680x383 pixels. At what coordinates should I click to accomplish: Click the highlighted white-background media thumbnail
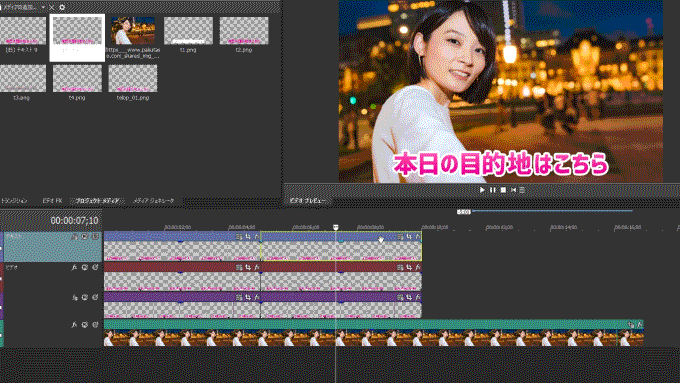77,37
